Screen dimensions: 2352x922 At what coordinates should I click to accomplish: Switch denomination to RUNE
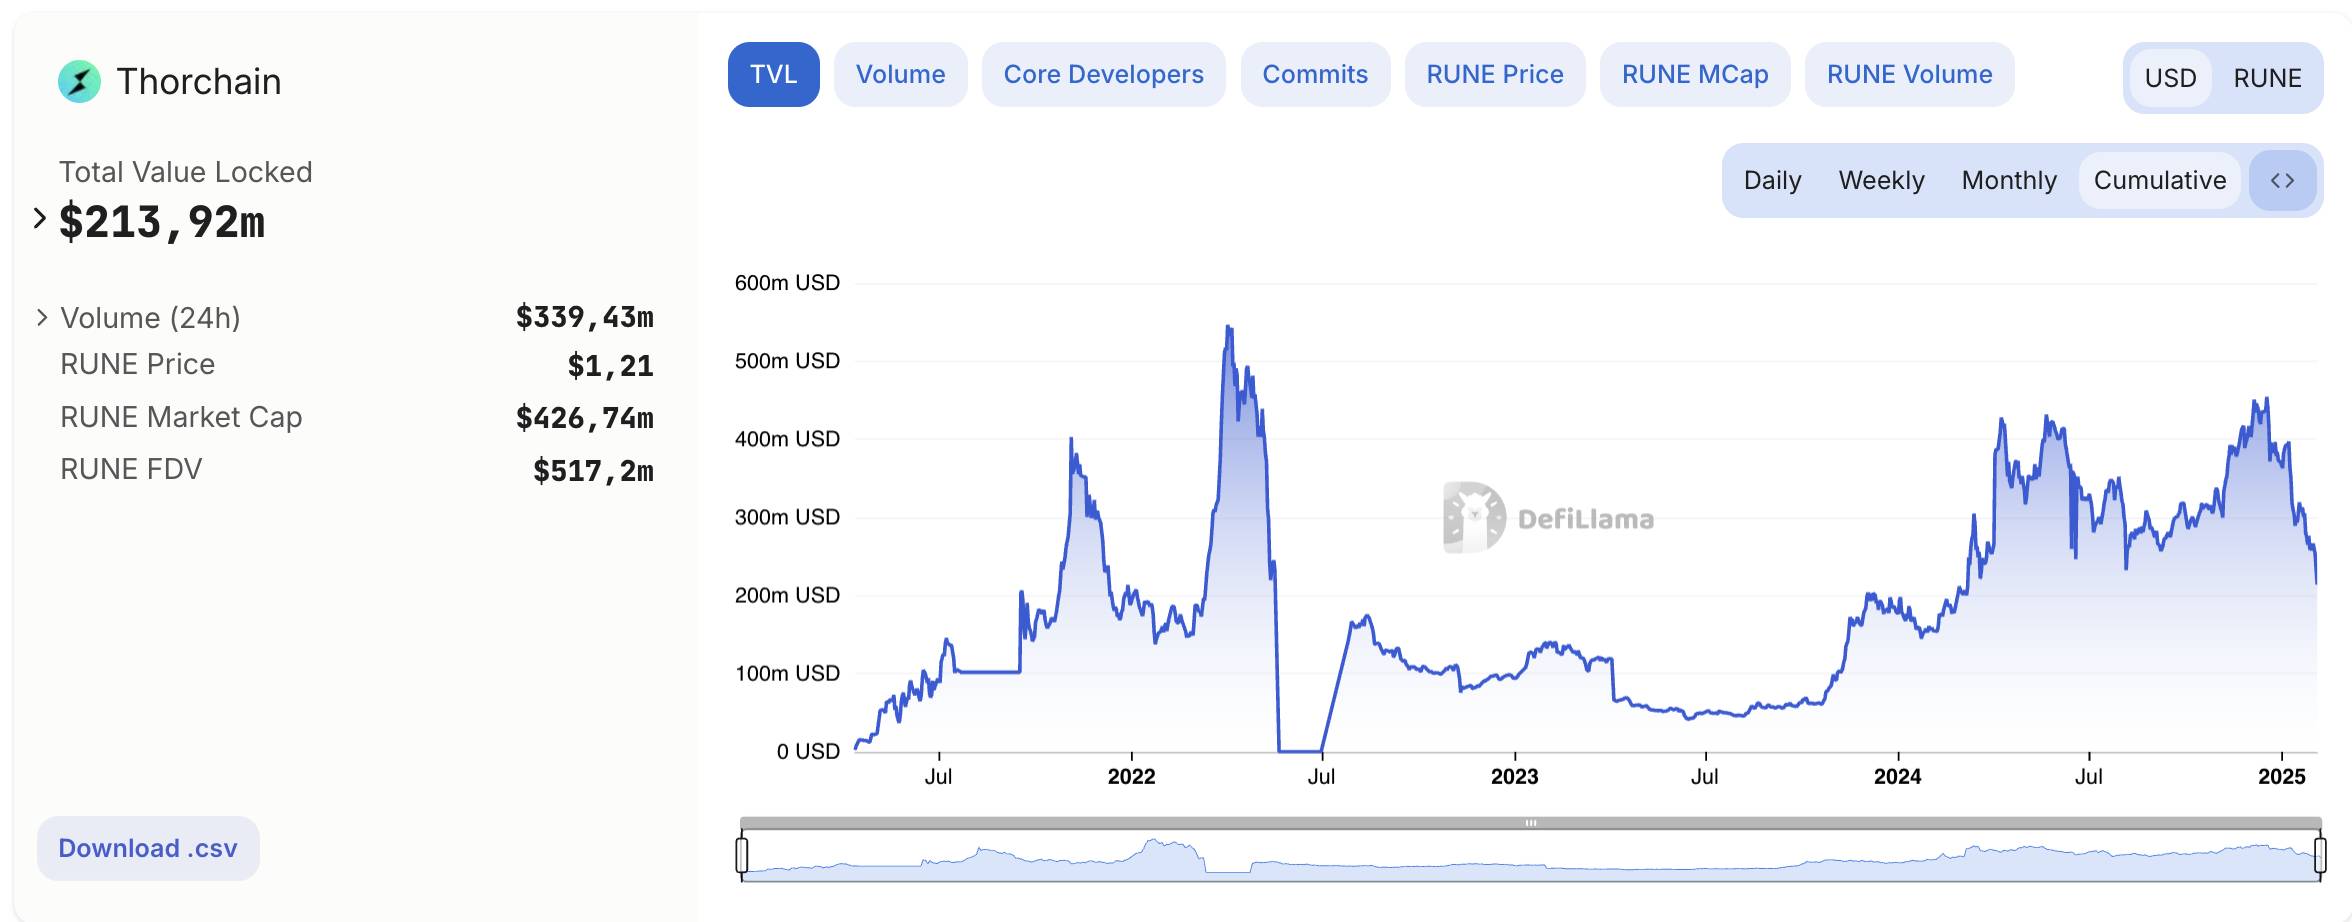click(x=2268, y=78)
